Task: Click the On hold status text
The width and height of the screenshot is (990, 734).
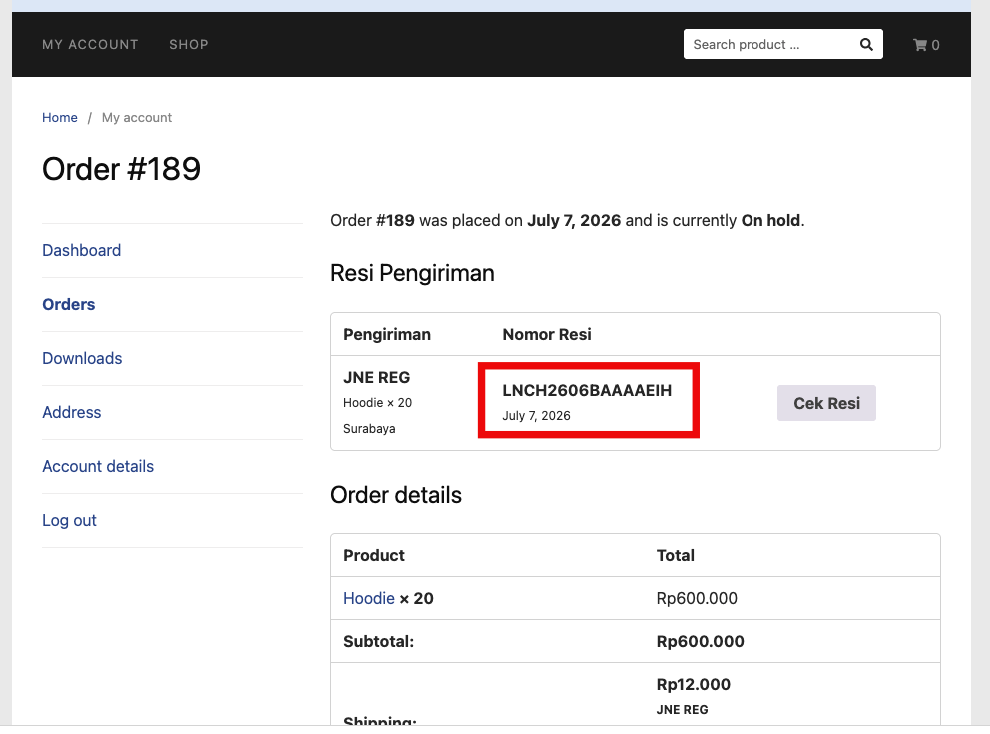Action: [770, 220]
